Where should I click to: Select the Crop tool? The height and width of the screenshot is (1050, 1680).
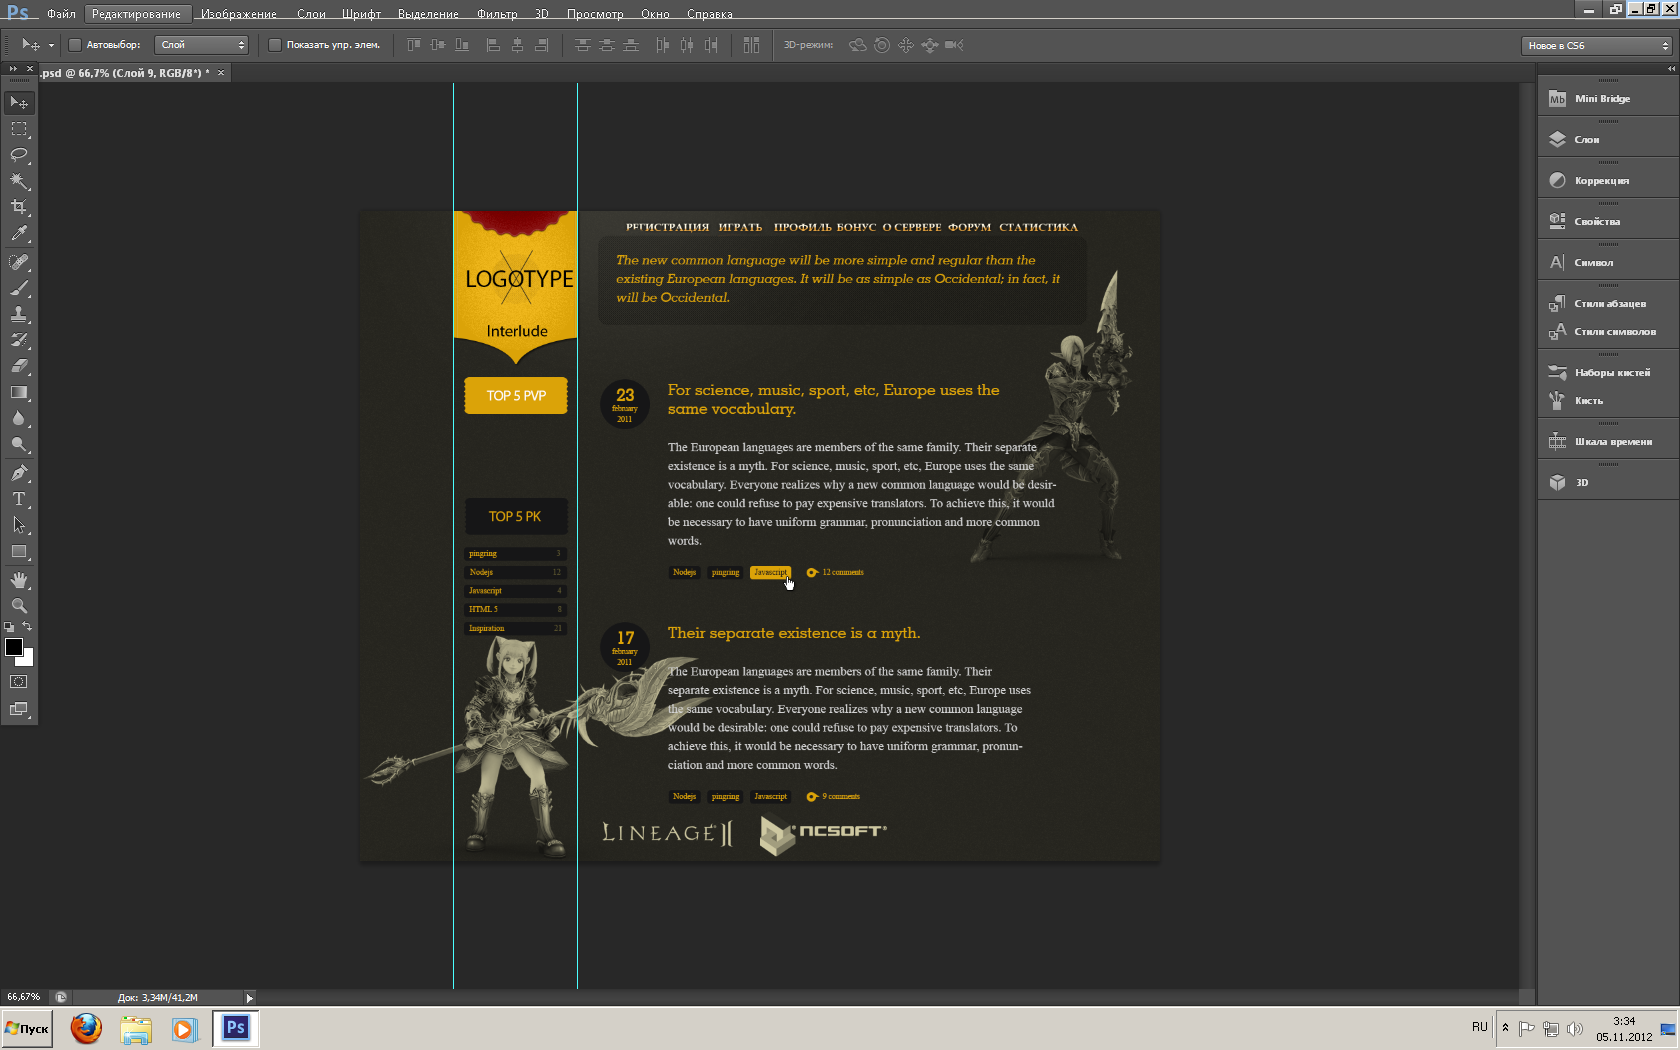(19, 207)
